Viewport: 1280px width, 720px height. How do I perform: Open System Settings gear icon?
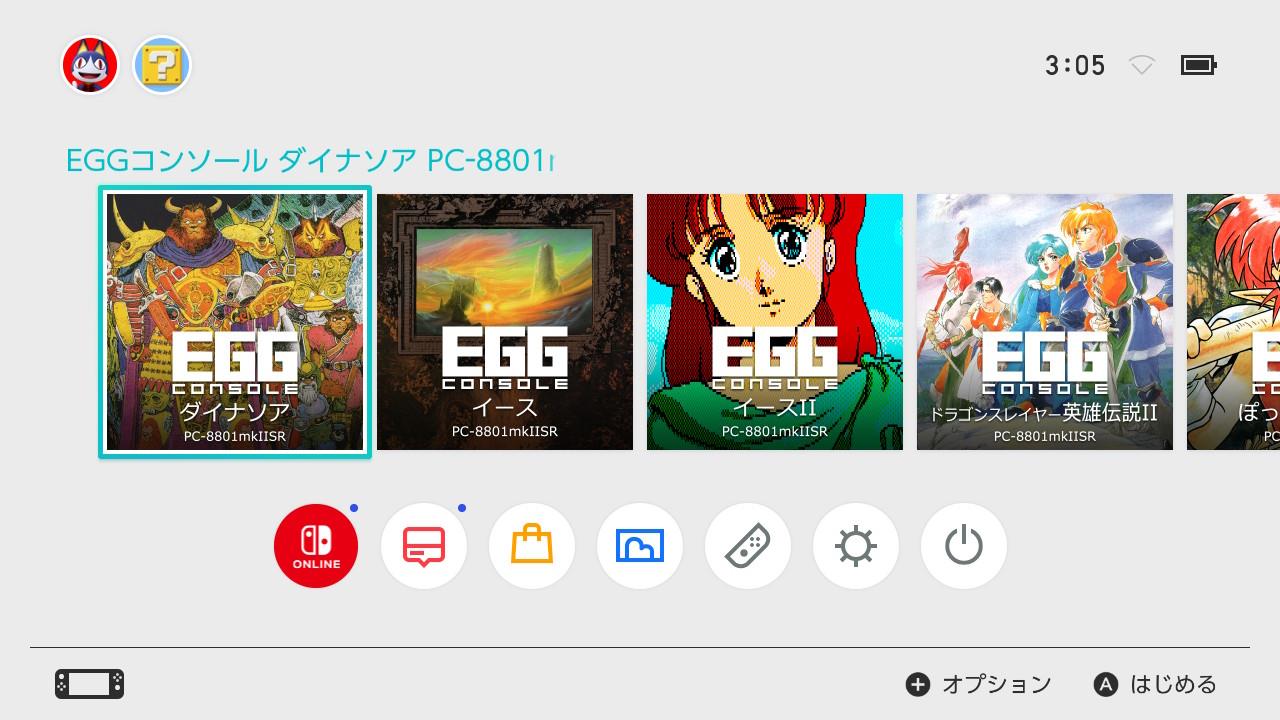856,546
